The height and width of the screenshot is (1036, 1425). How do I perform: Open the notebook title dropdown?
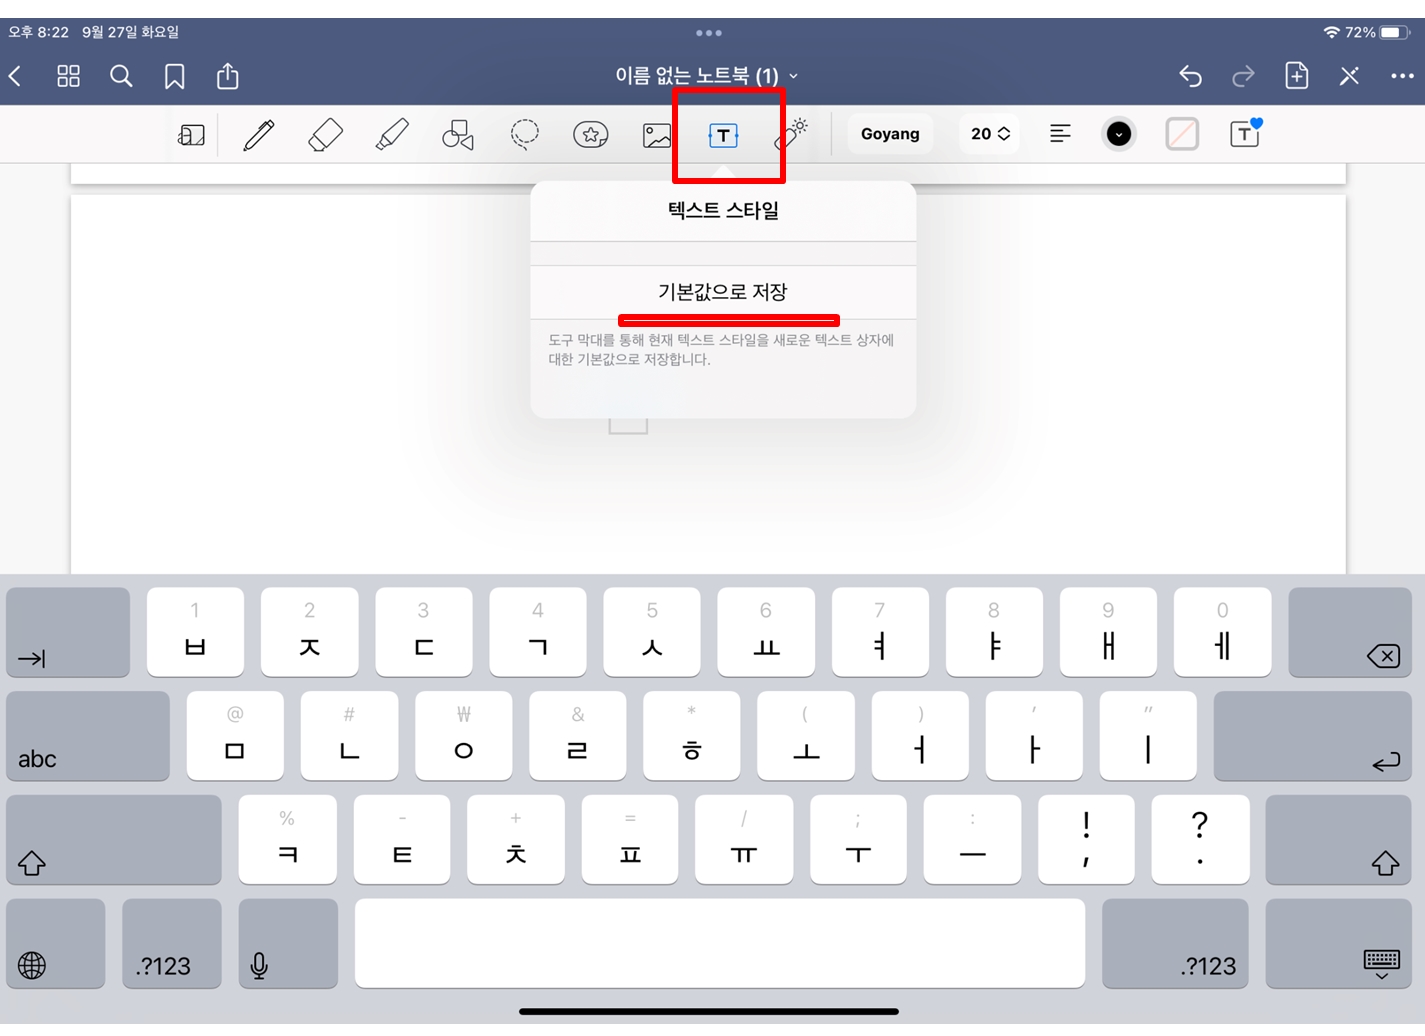point(707,76)
